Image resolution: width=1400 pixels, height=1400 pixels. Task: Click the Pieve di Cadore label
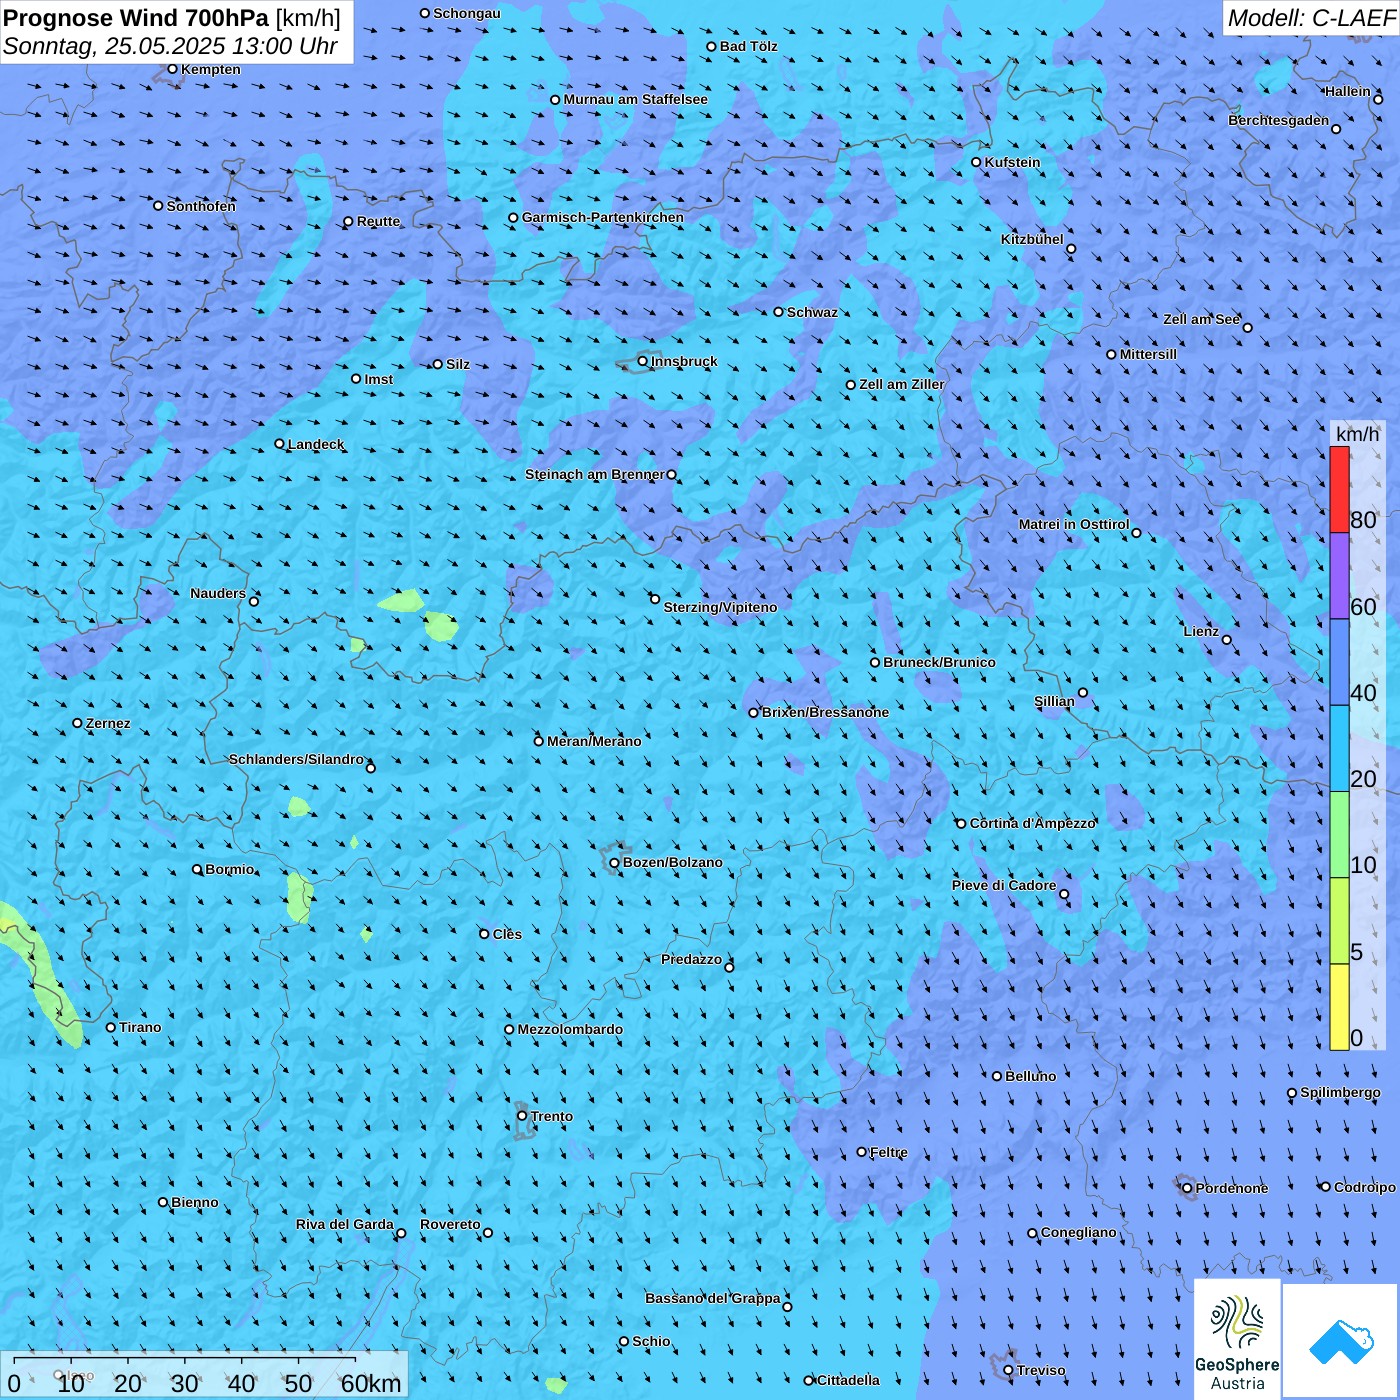click(x=1004, y=885)
